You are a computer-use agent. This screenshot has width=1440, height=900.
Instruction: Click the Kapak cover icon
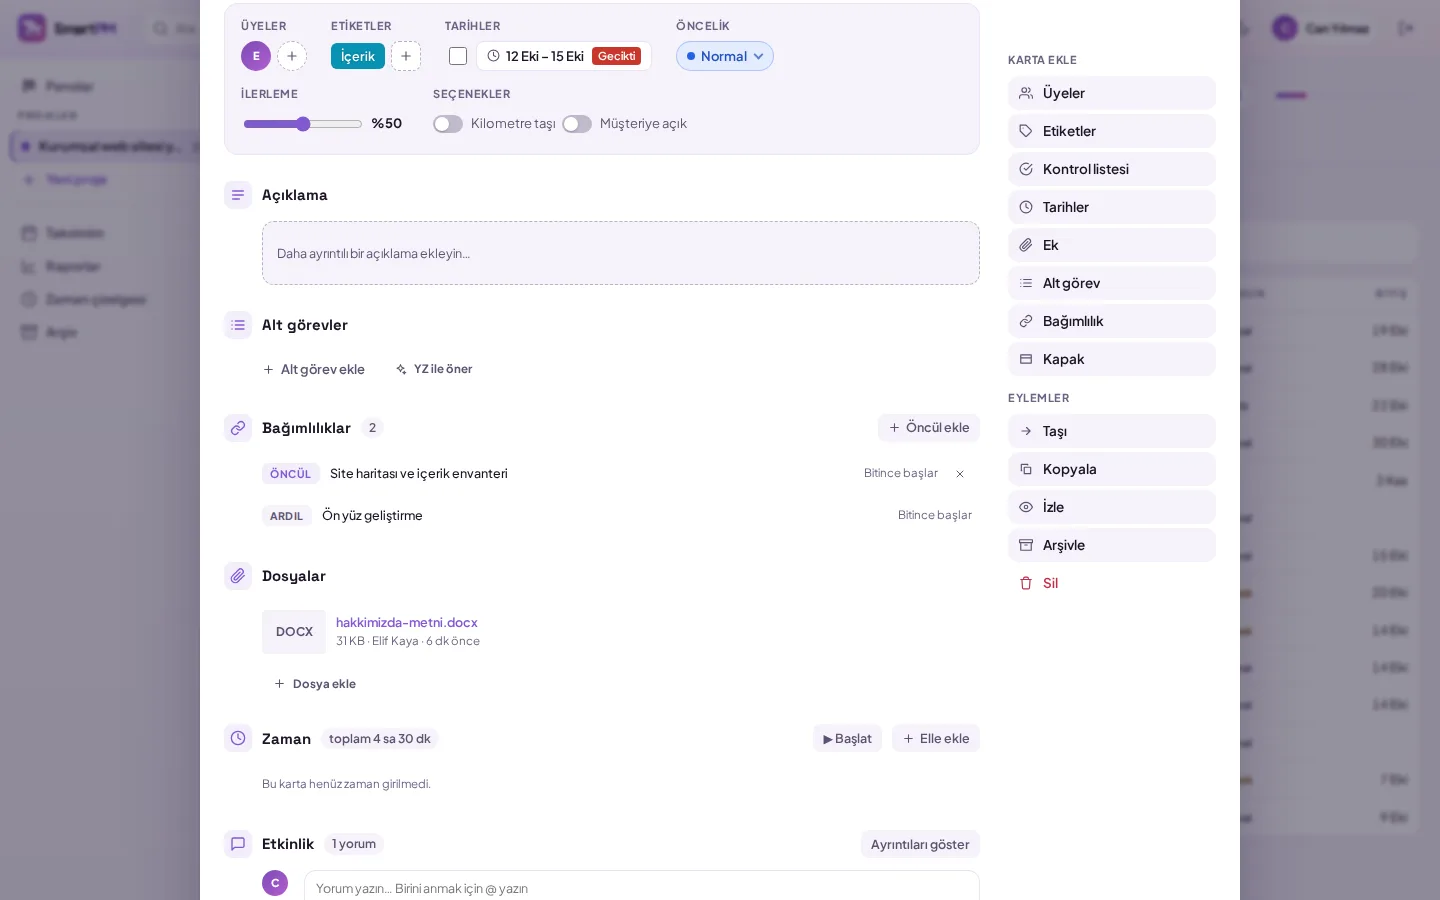1026,359
